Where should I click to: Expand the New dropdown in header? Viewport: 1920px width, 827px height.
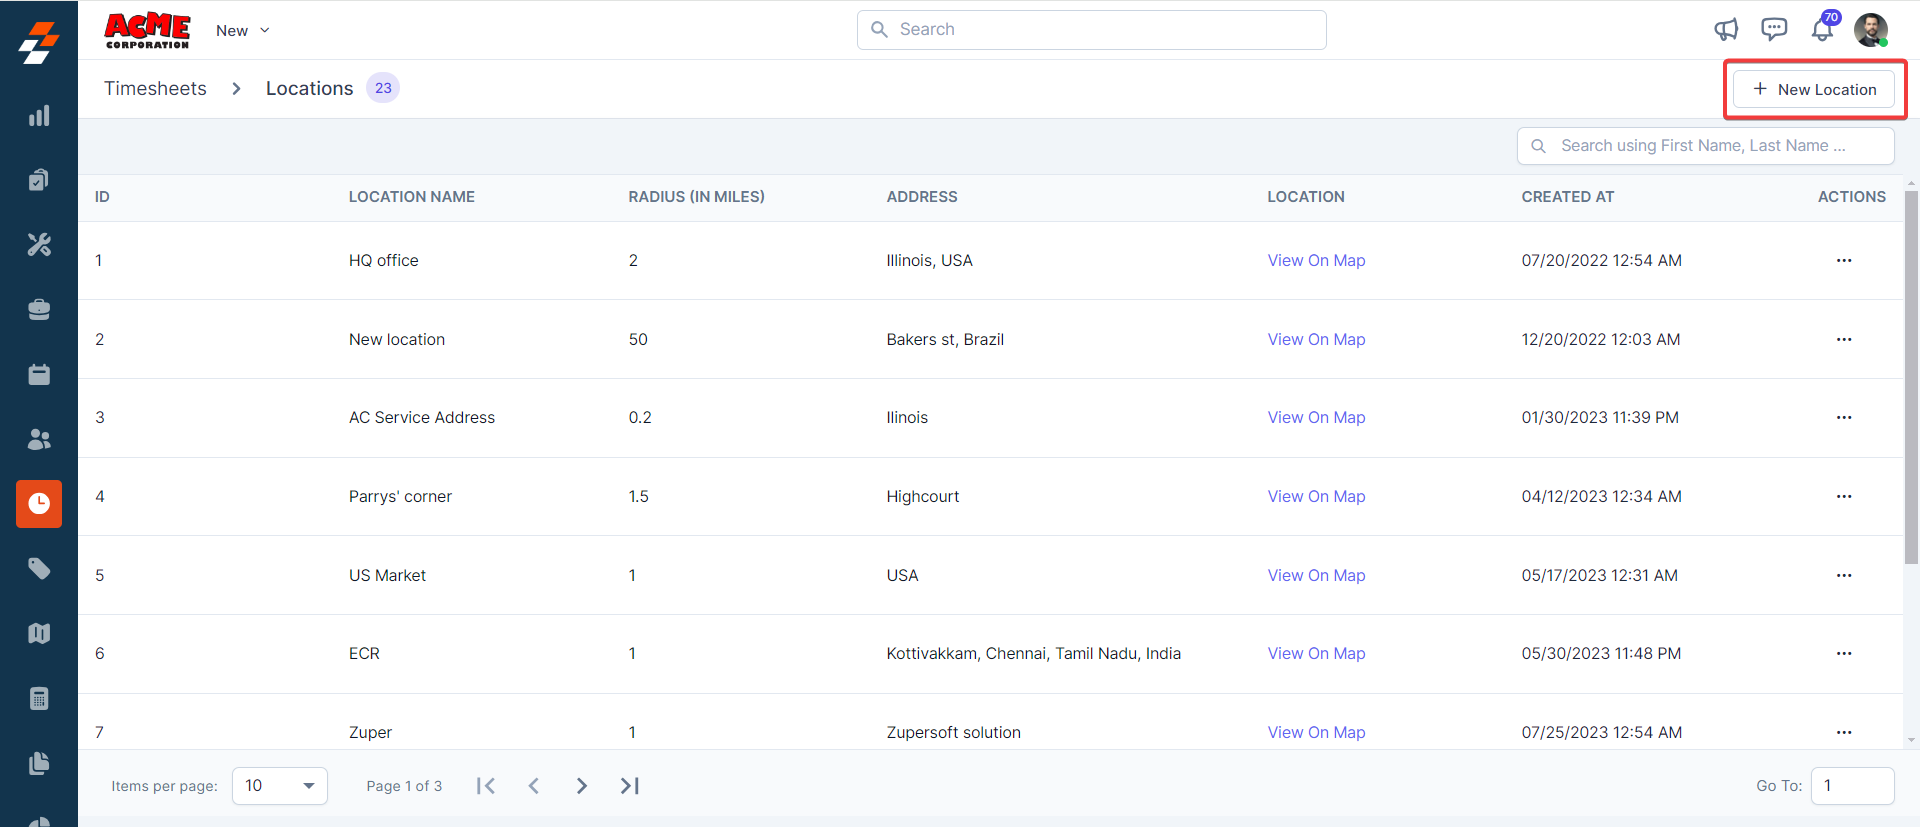pos(243,31)
